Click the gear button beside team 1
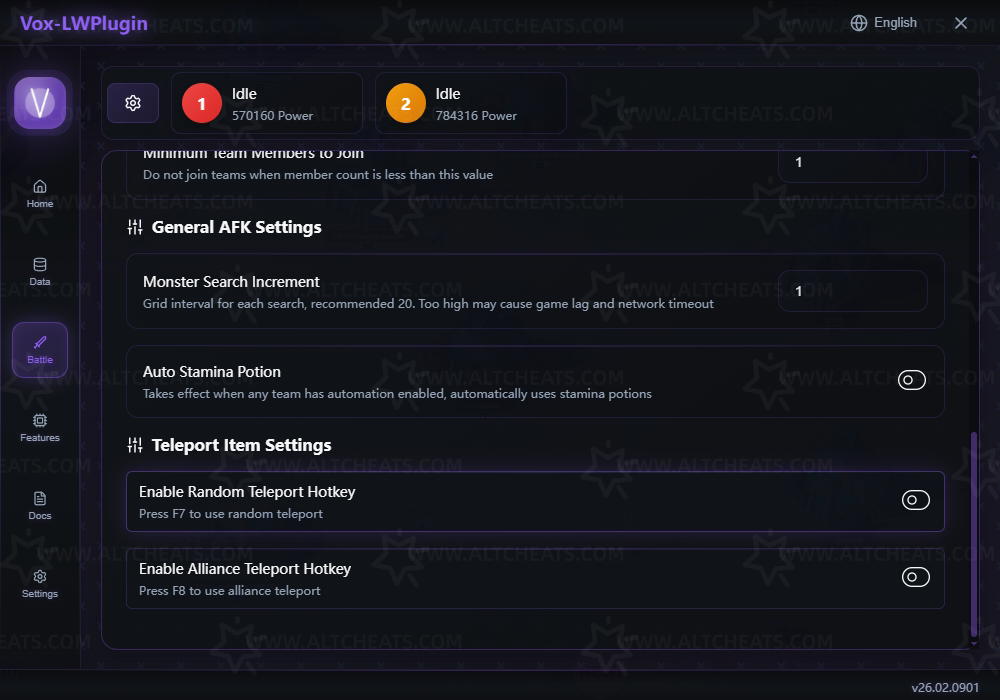This screenshot has height=700, width=1000. [133, 103]
